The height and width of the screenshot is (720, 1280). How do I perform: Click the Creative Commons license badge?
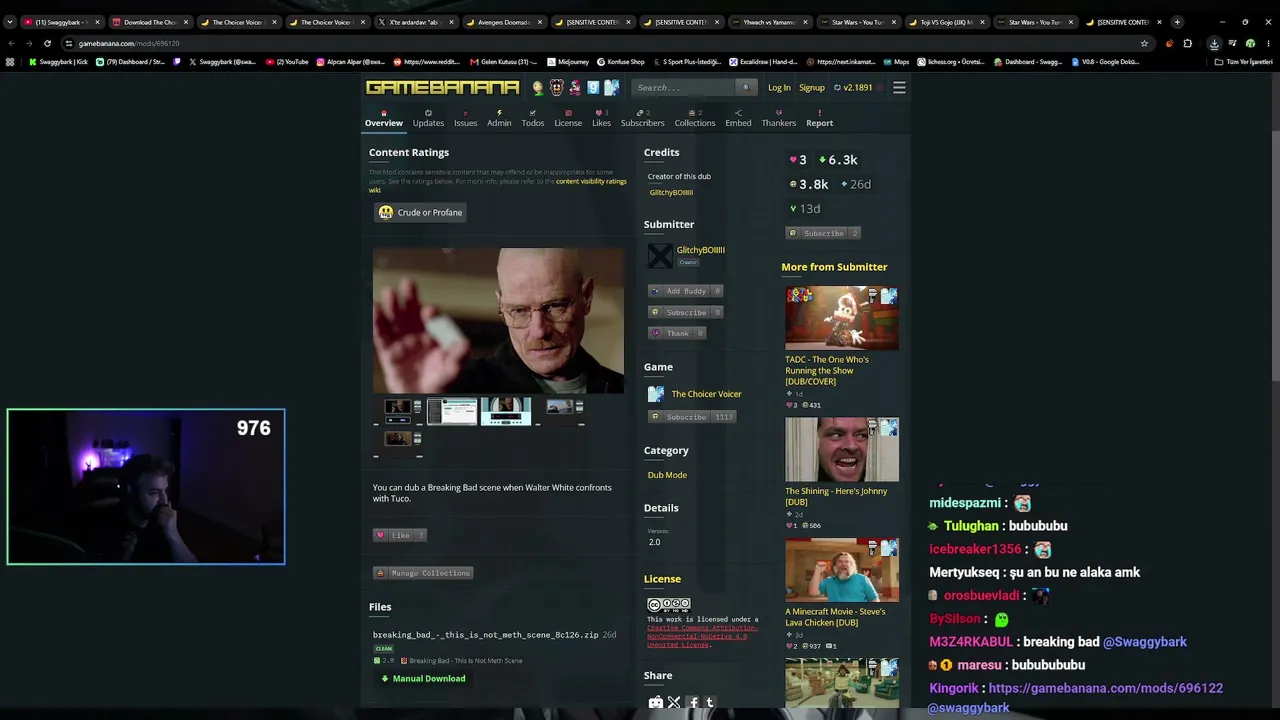pyautogui.click(x=669, y=604)
